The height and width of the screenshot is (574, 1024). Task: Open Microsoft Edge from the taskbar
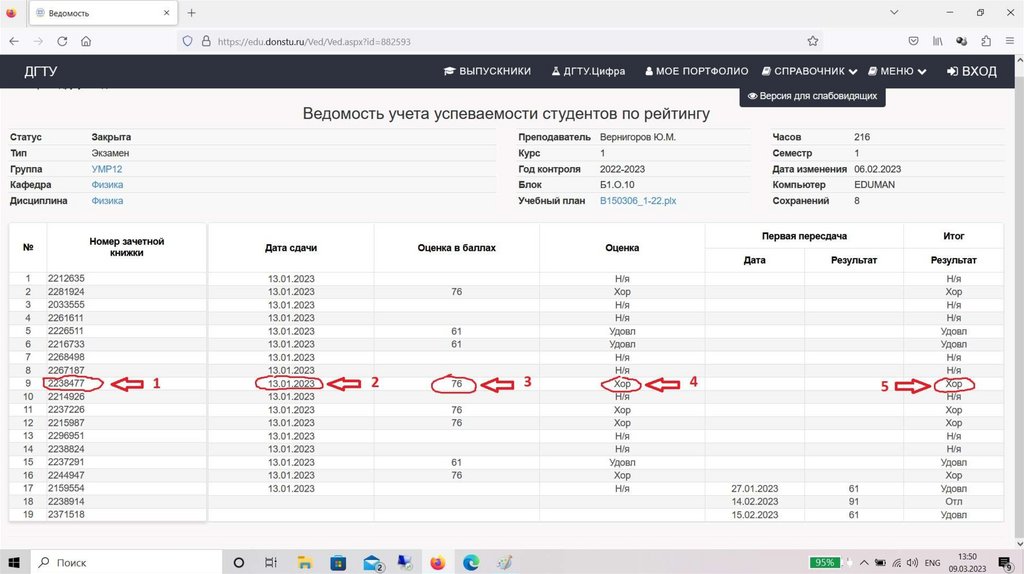coord(471,563)
